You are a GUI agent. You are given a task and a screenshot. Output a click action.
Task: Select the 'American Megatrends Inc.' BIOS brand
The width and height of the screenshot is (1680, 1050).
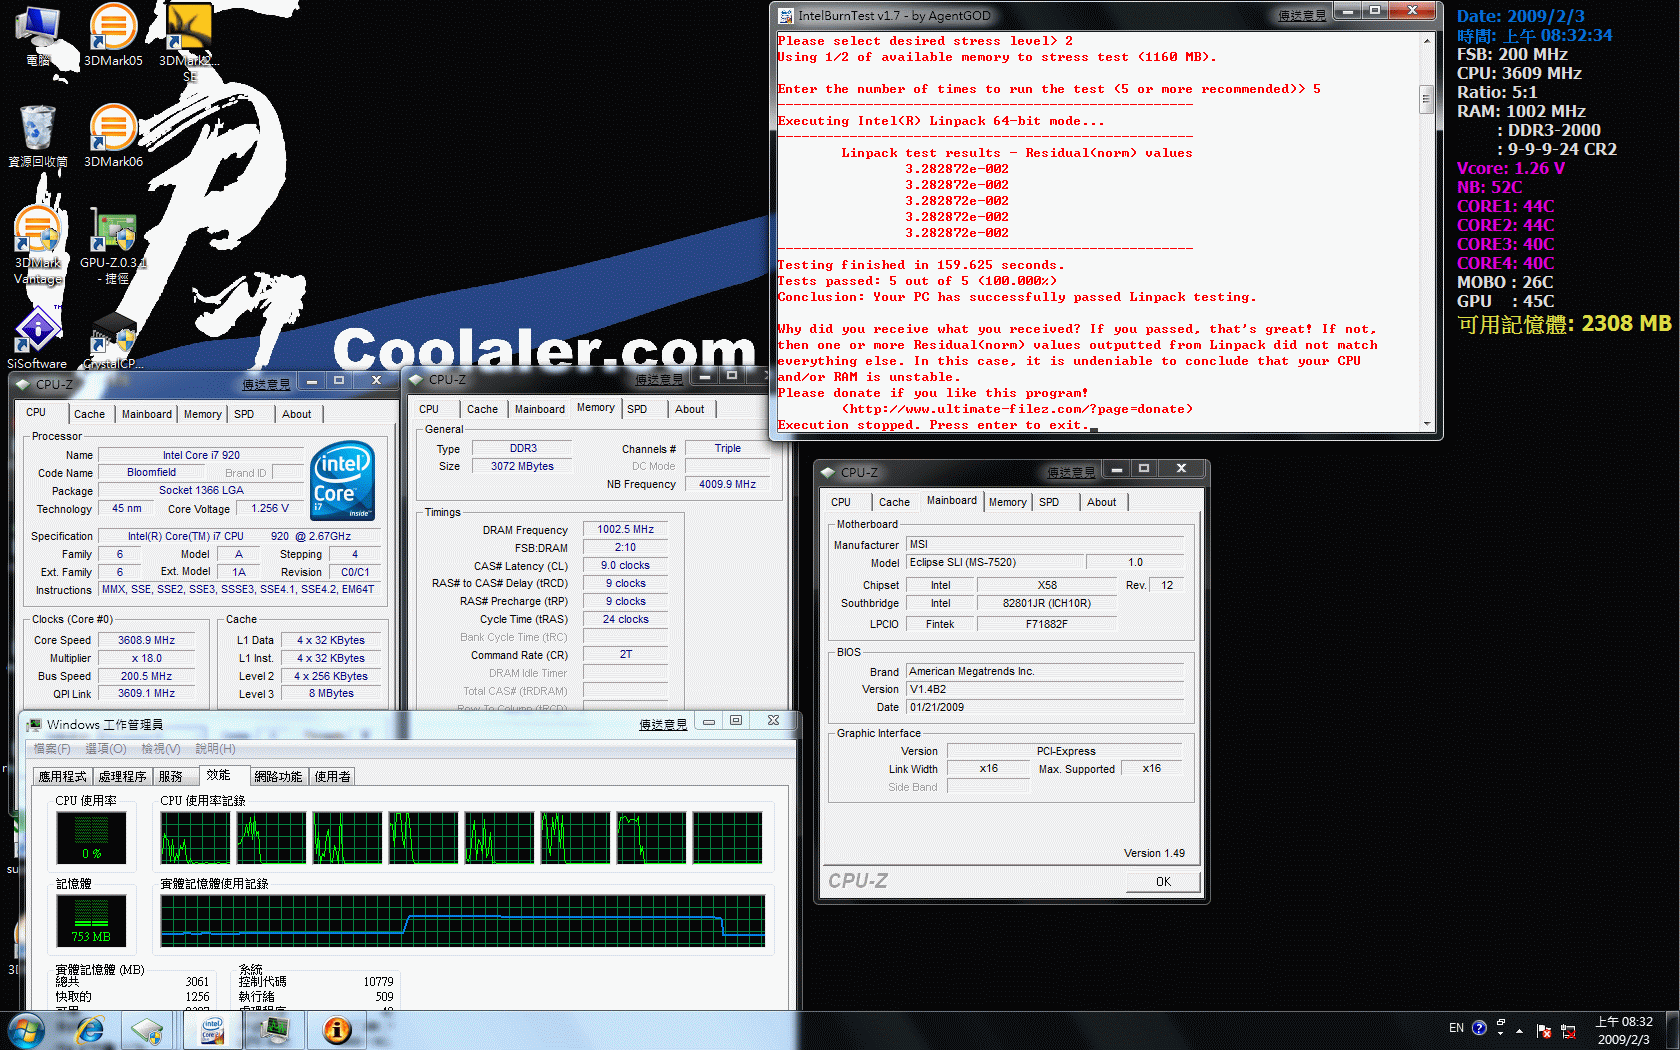pos(1045,672)
